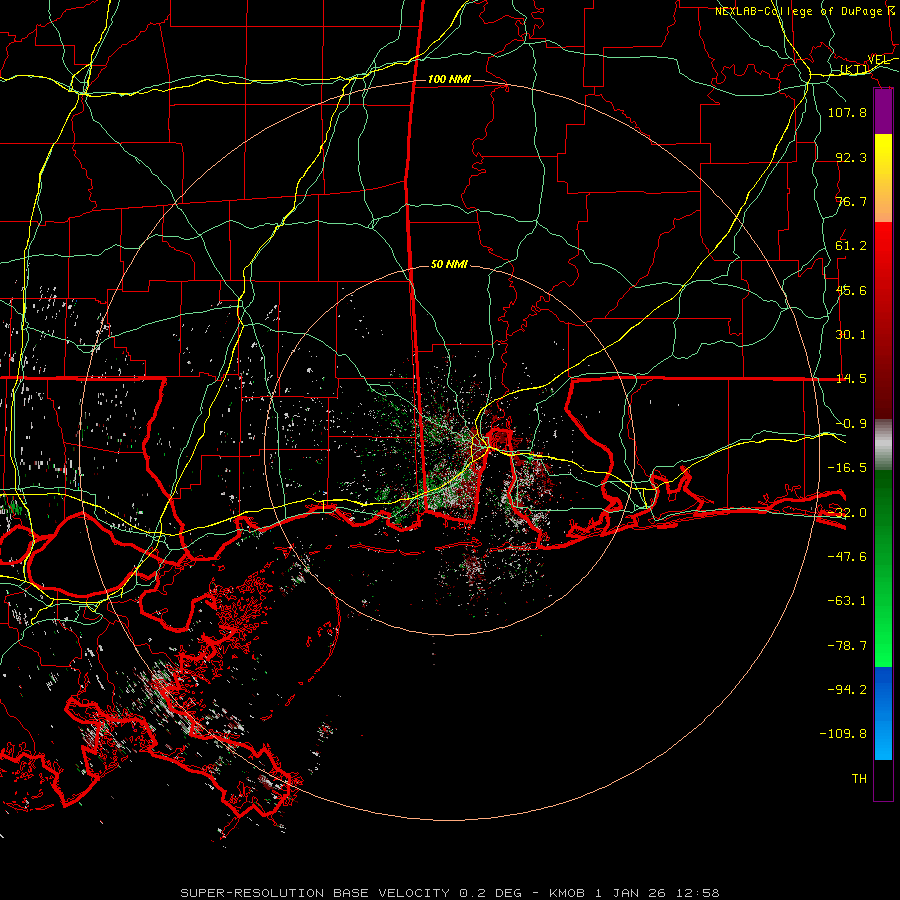Click the TH label on the legend
The image size is (900, 900).
click(x=859, y=779)
